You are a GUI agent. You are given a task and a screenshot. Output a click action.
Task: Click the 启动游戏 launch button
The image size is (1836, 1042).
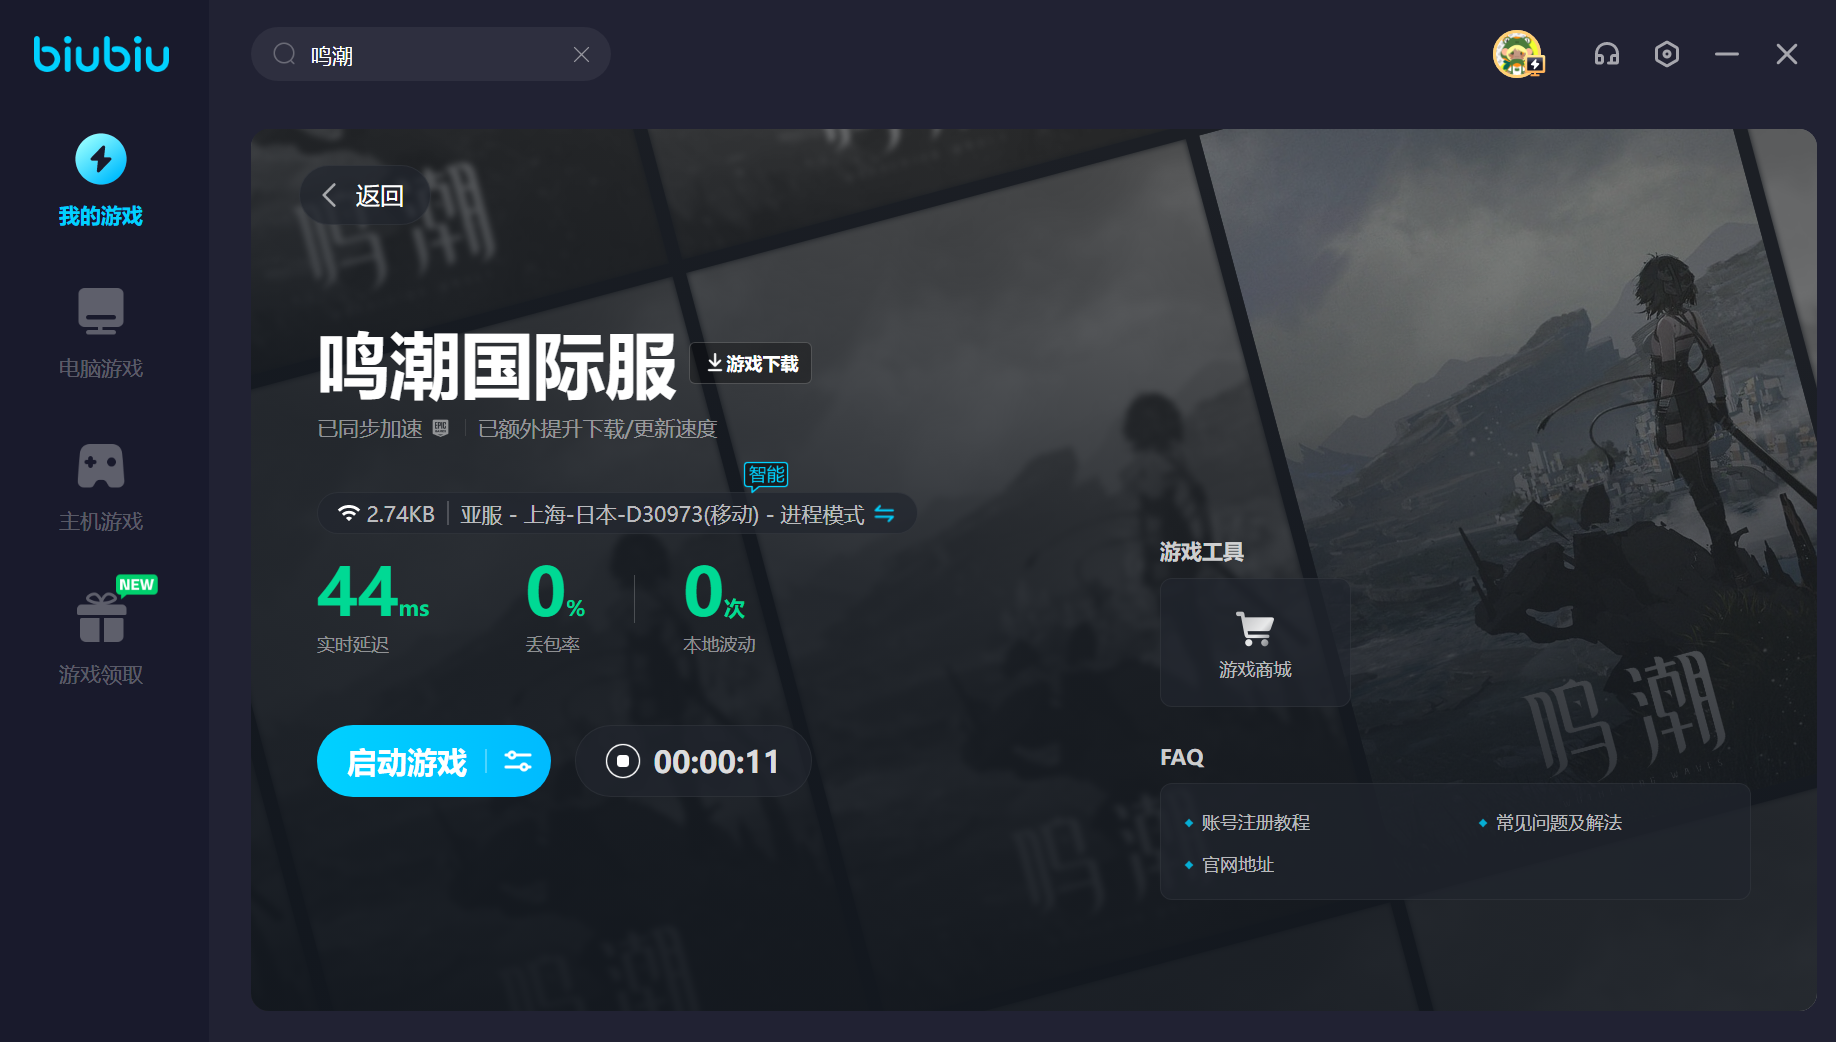[406, 762]
